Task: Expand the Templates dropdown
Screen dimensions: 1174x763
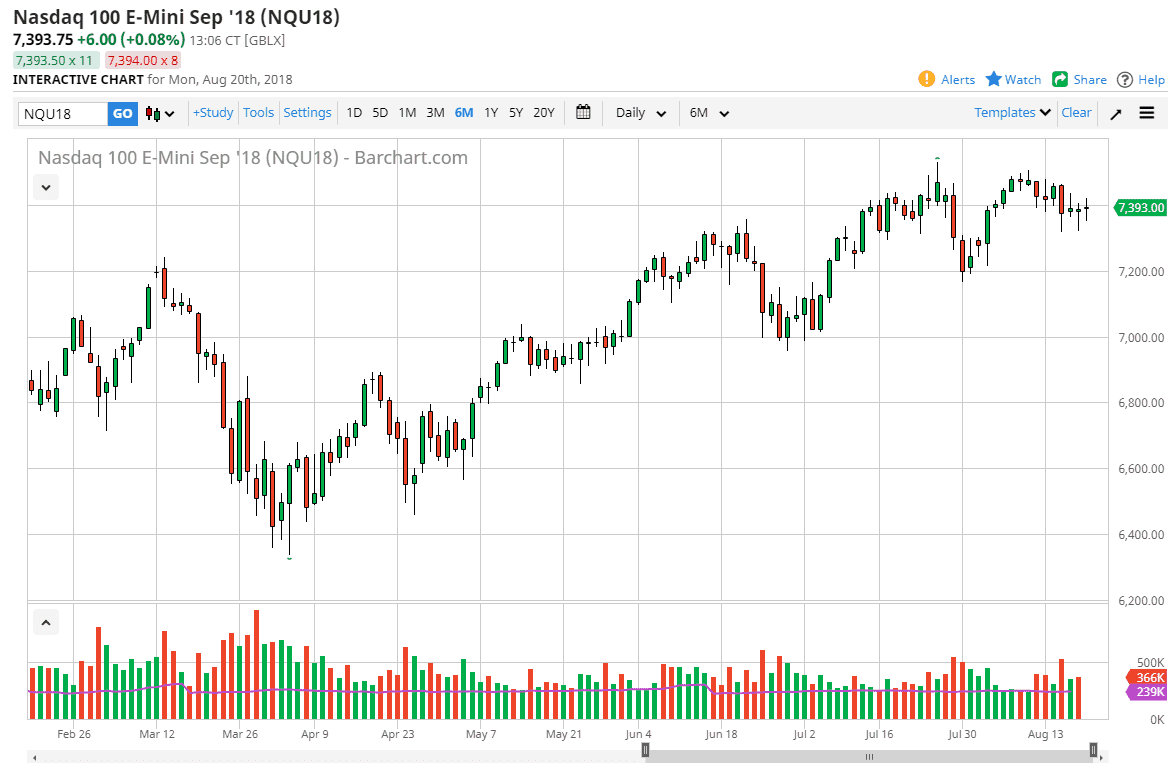Action: [1013, 112]
